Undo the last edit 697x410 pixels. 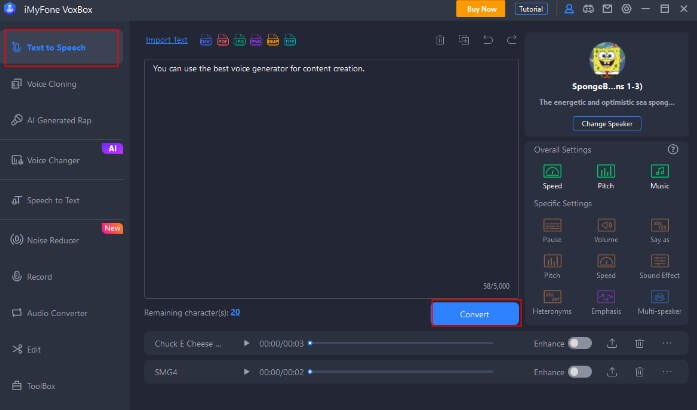click(x=488, y=40)
